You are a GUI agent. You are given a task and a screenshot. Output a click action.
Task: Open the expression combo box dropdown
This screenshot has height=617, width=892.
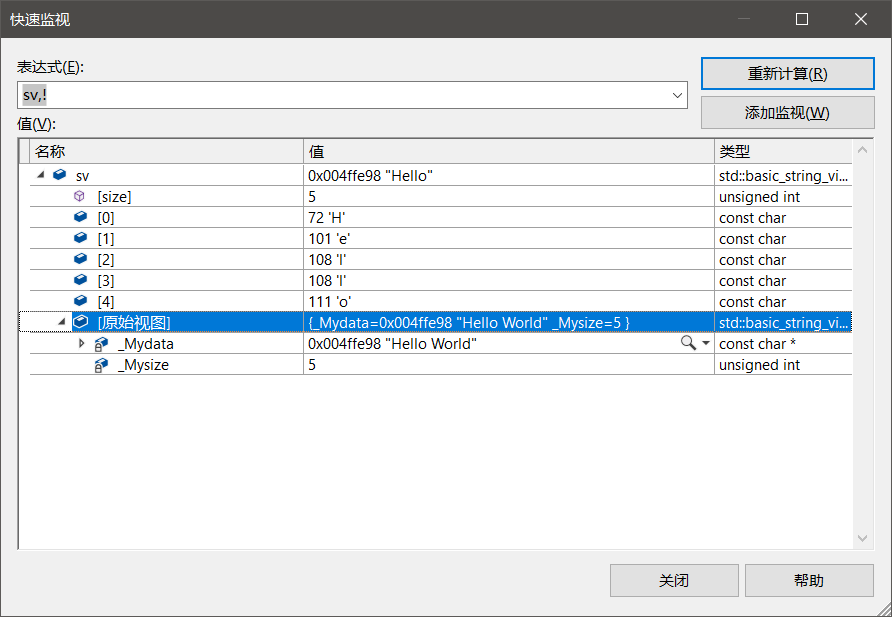pyautogui.click(x=679, y=95)
